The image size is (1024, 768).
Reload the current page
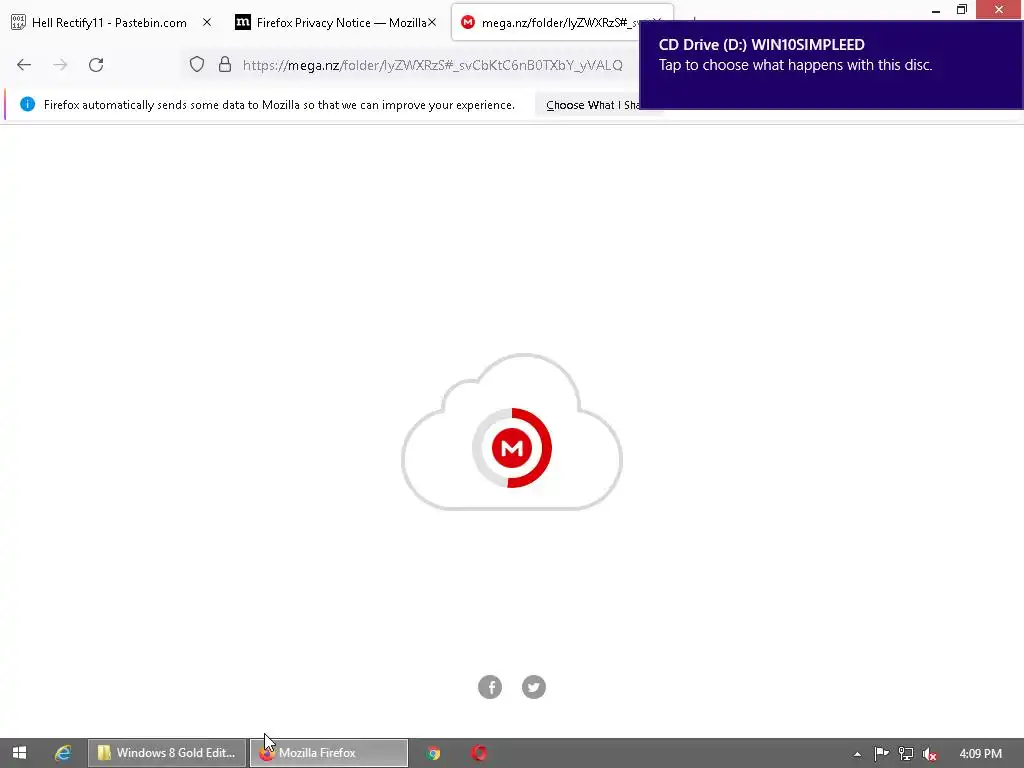96,65
